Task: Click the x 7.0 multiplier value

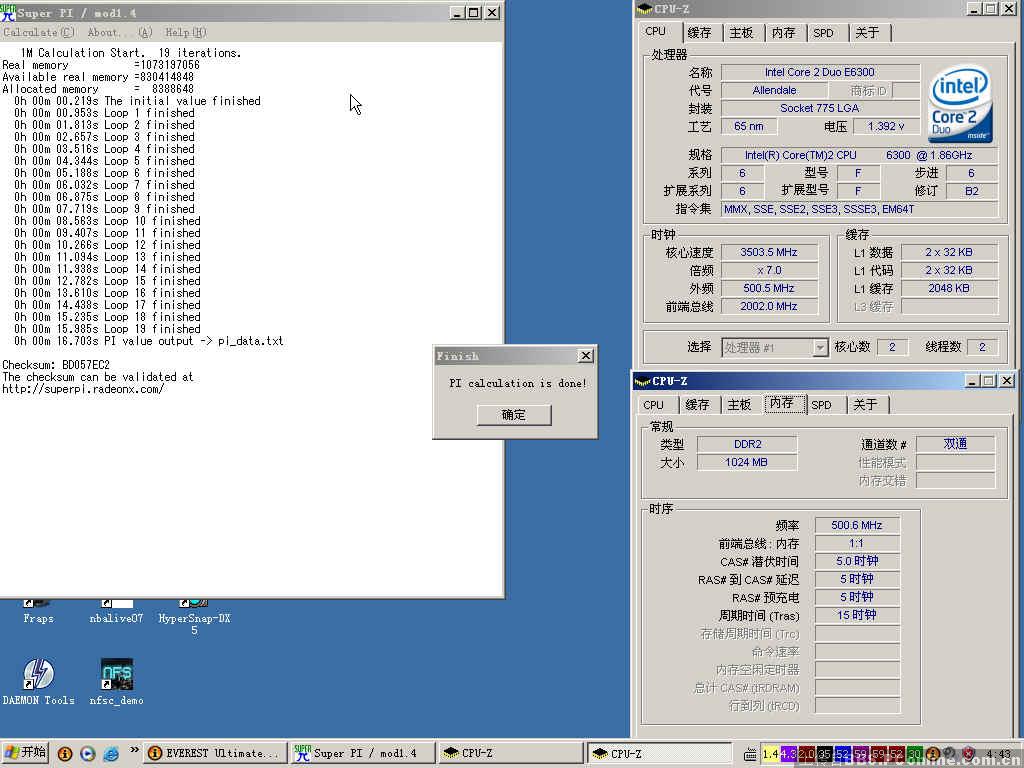Action: (769, 270)
